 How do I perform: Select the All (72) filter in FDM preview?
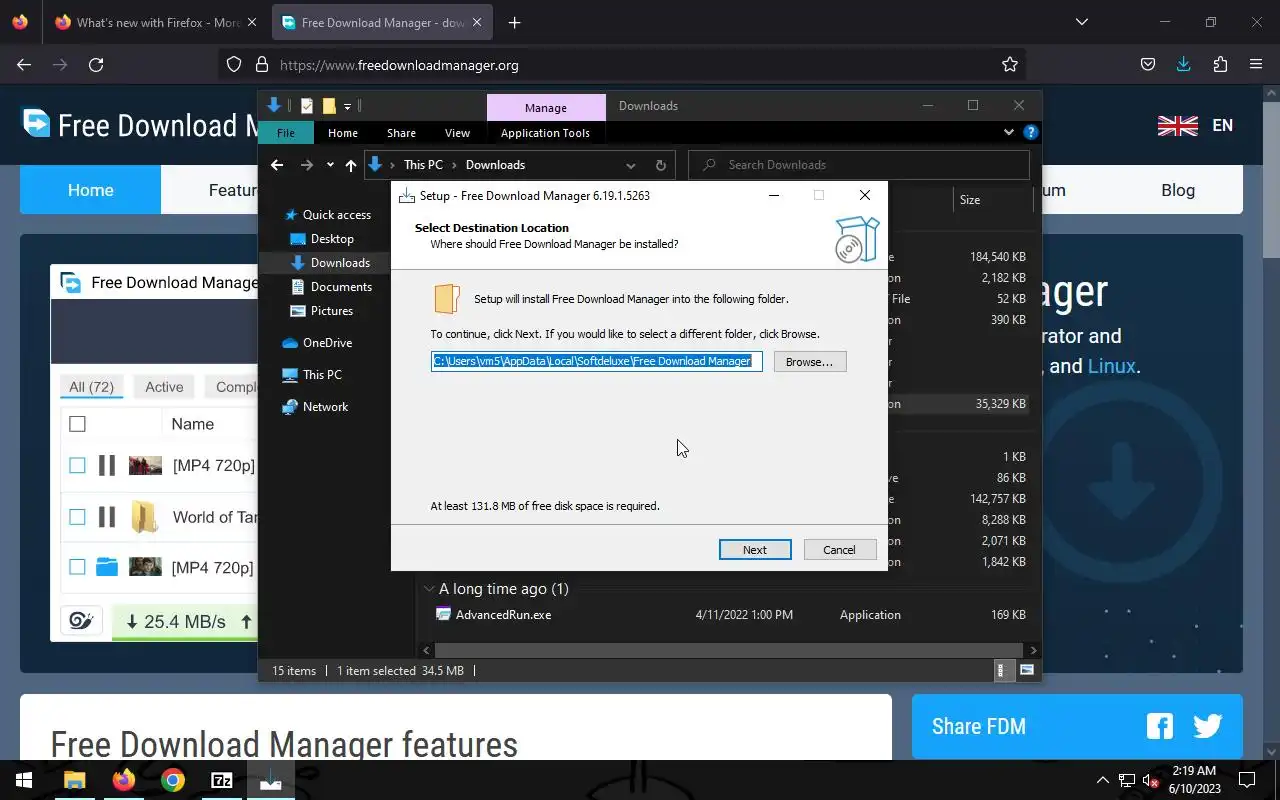pos(91,387)
